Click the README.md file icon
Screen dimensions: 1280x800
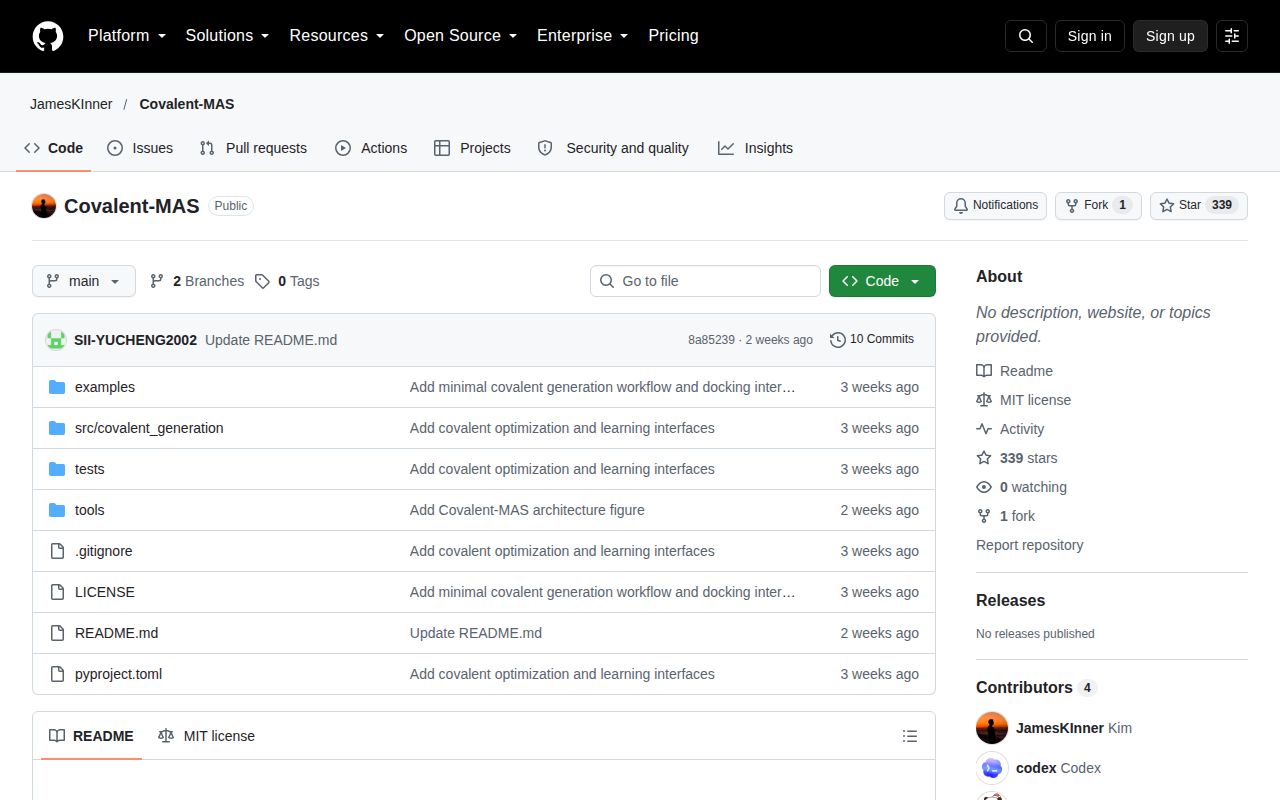pos(57,633)
